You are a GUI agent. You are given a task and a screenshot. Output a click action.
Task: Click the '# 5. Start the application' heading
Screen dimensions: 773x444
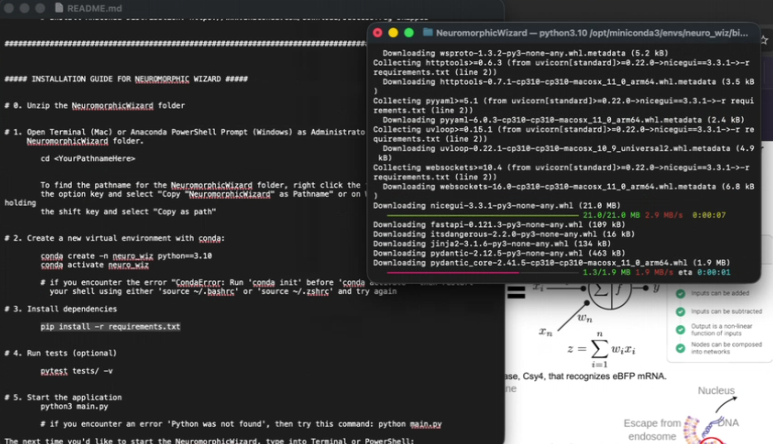pos(63,397)
